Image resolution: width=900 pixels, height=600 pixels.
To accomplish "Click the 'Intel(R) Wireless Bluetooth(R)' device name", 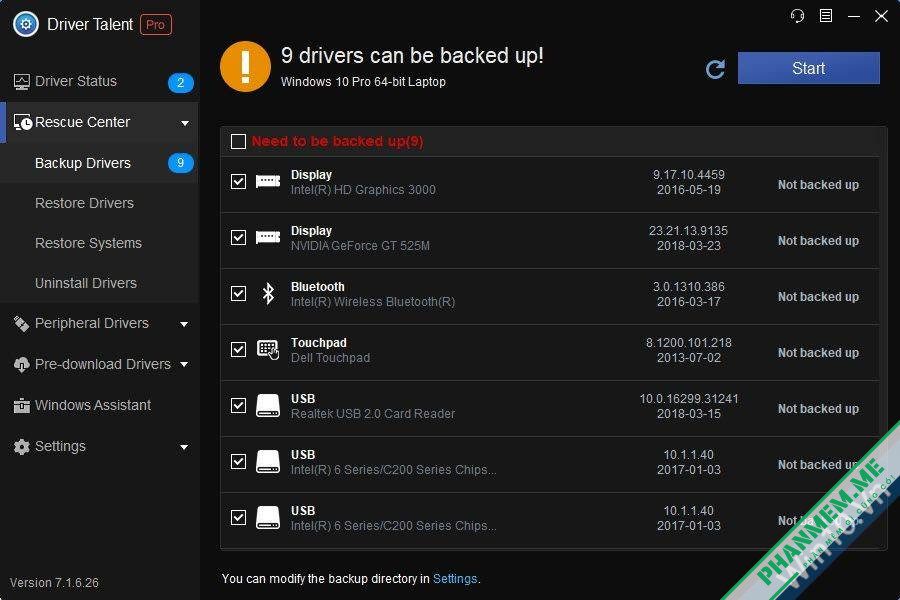I will click(x=373, y=302).
